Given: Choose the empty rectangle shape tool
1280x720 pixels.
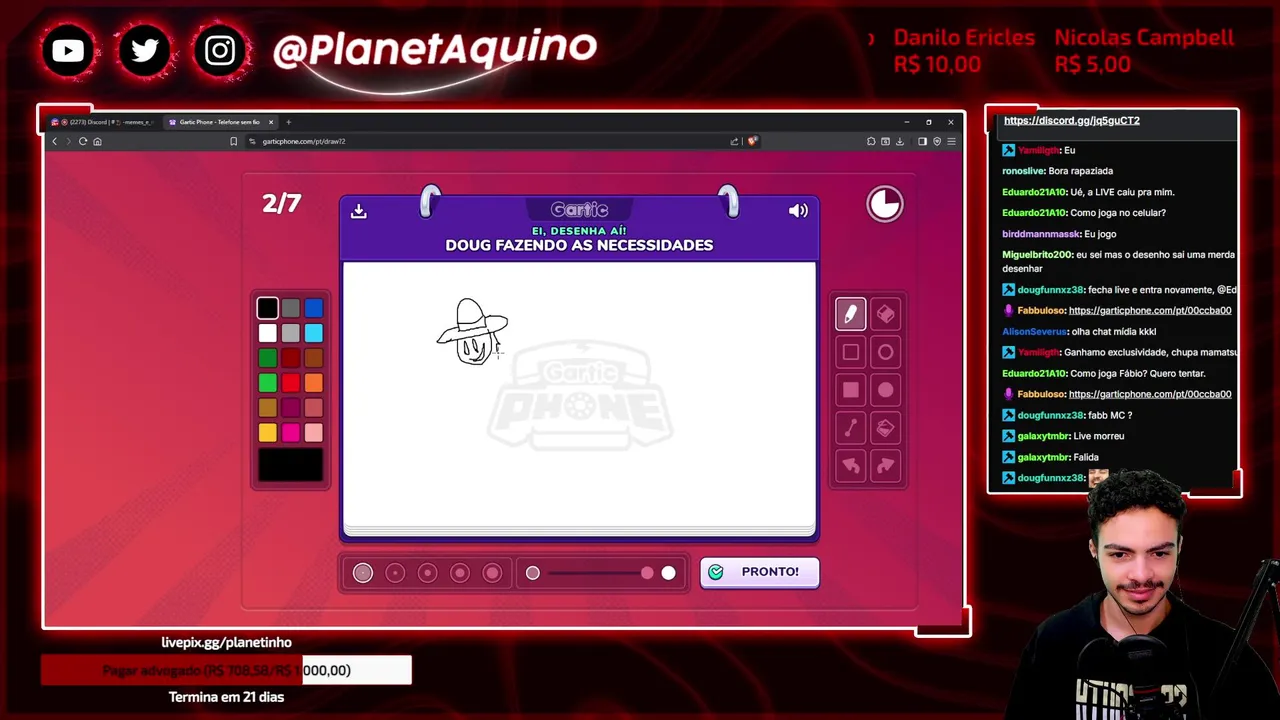Looking at the screenshot, I should click(x=850, y=352).
